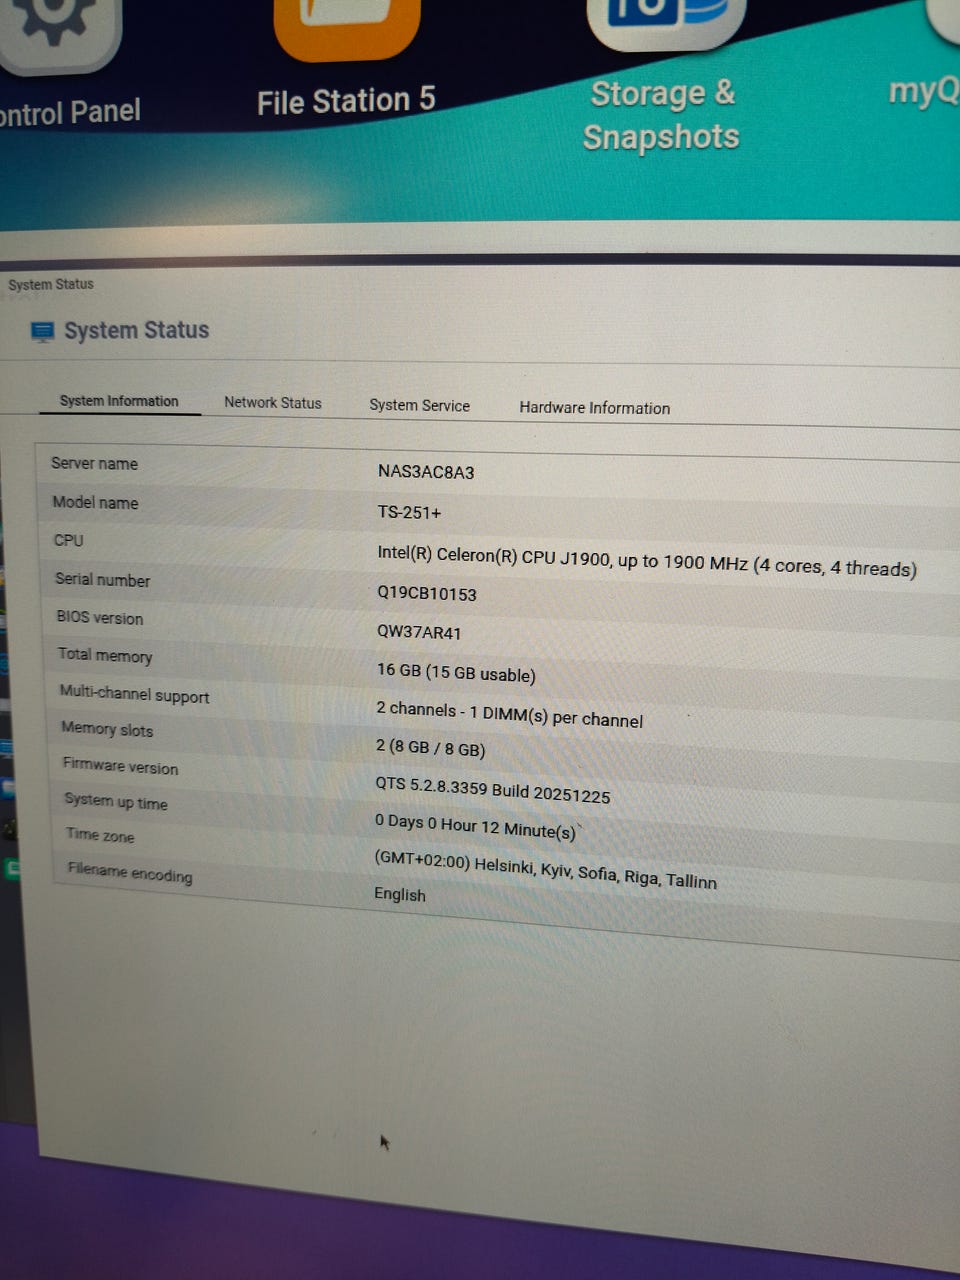Screen dimensions: 960x1280
Task: Open the System Service tab
Action: coord(419,405)
